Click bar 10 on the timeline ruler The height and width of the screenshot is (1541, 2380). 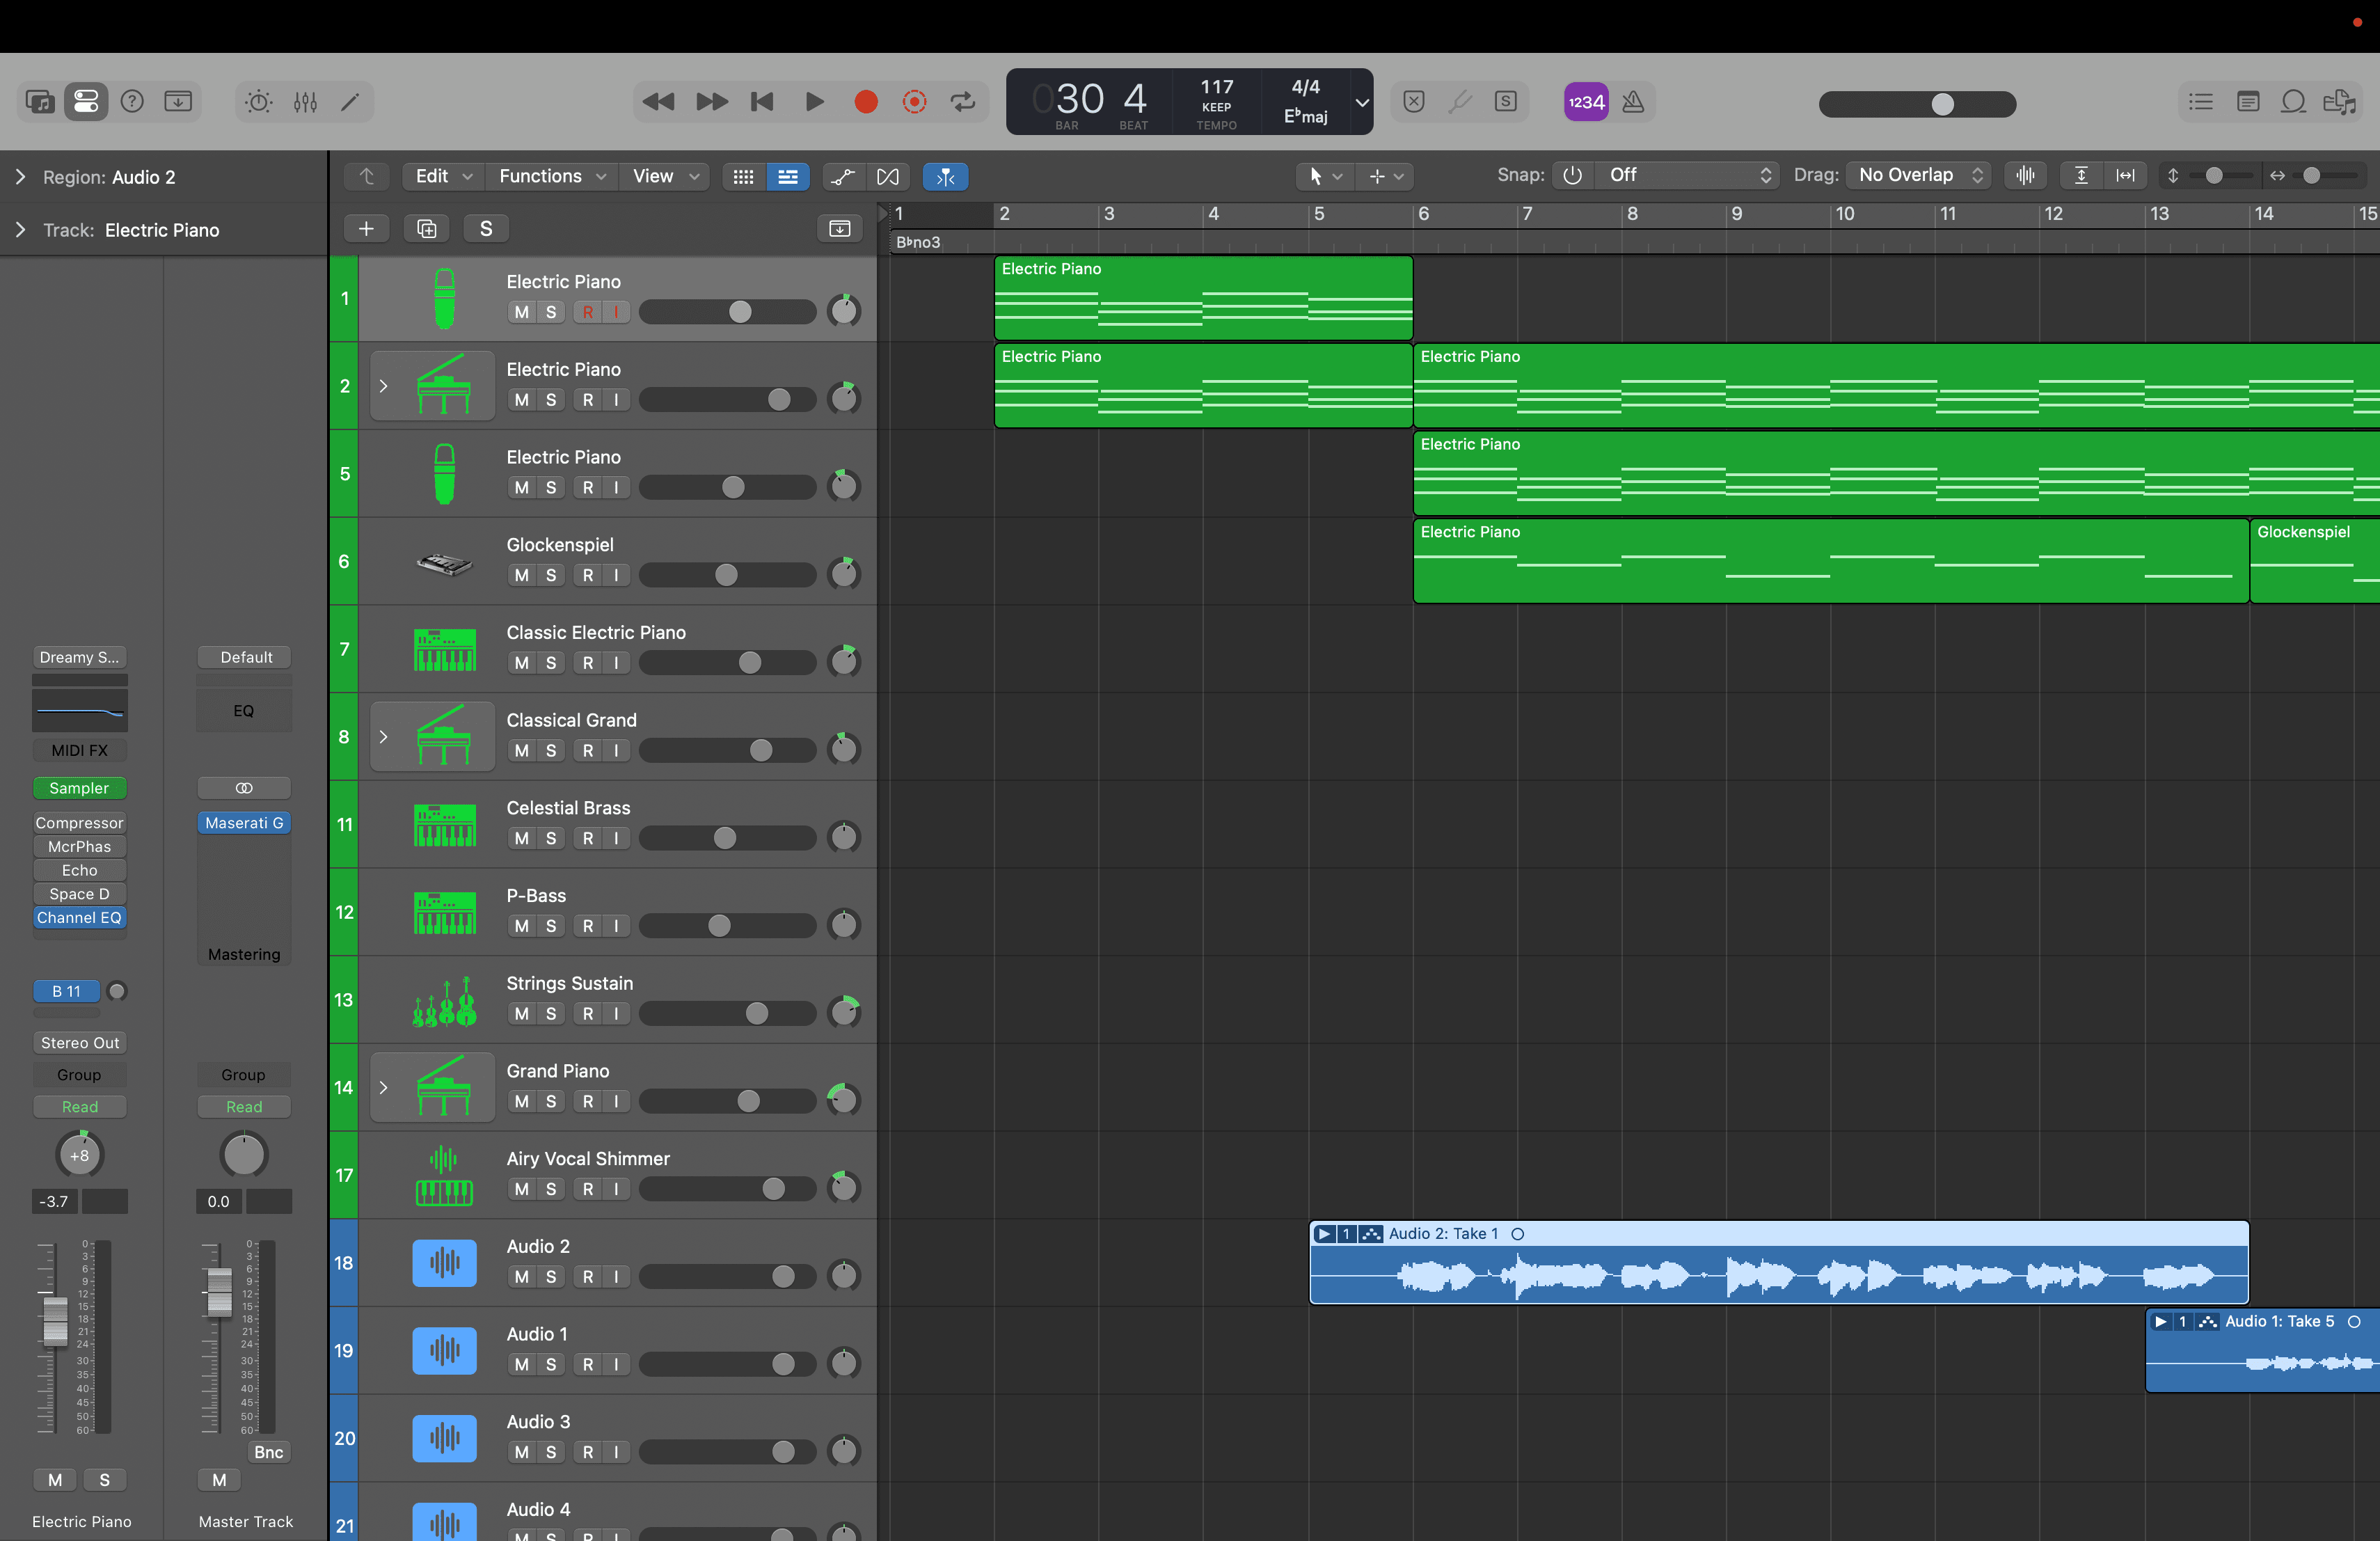pyautogui.click(x=1845, y=214)
